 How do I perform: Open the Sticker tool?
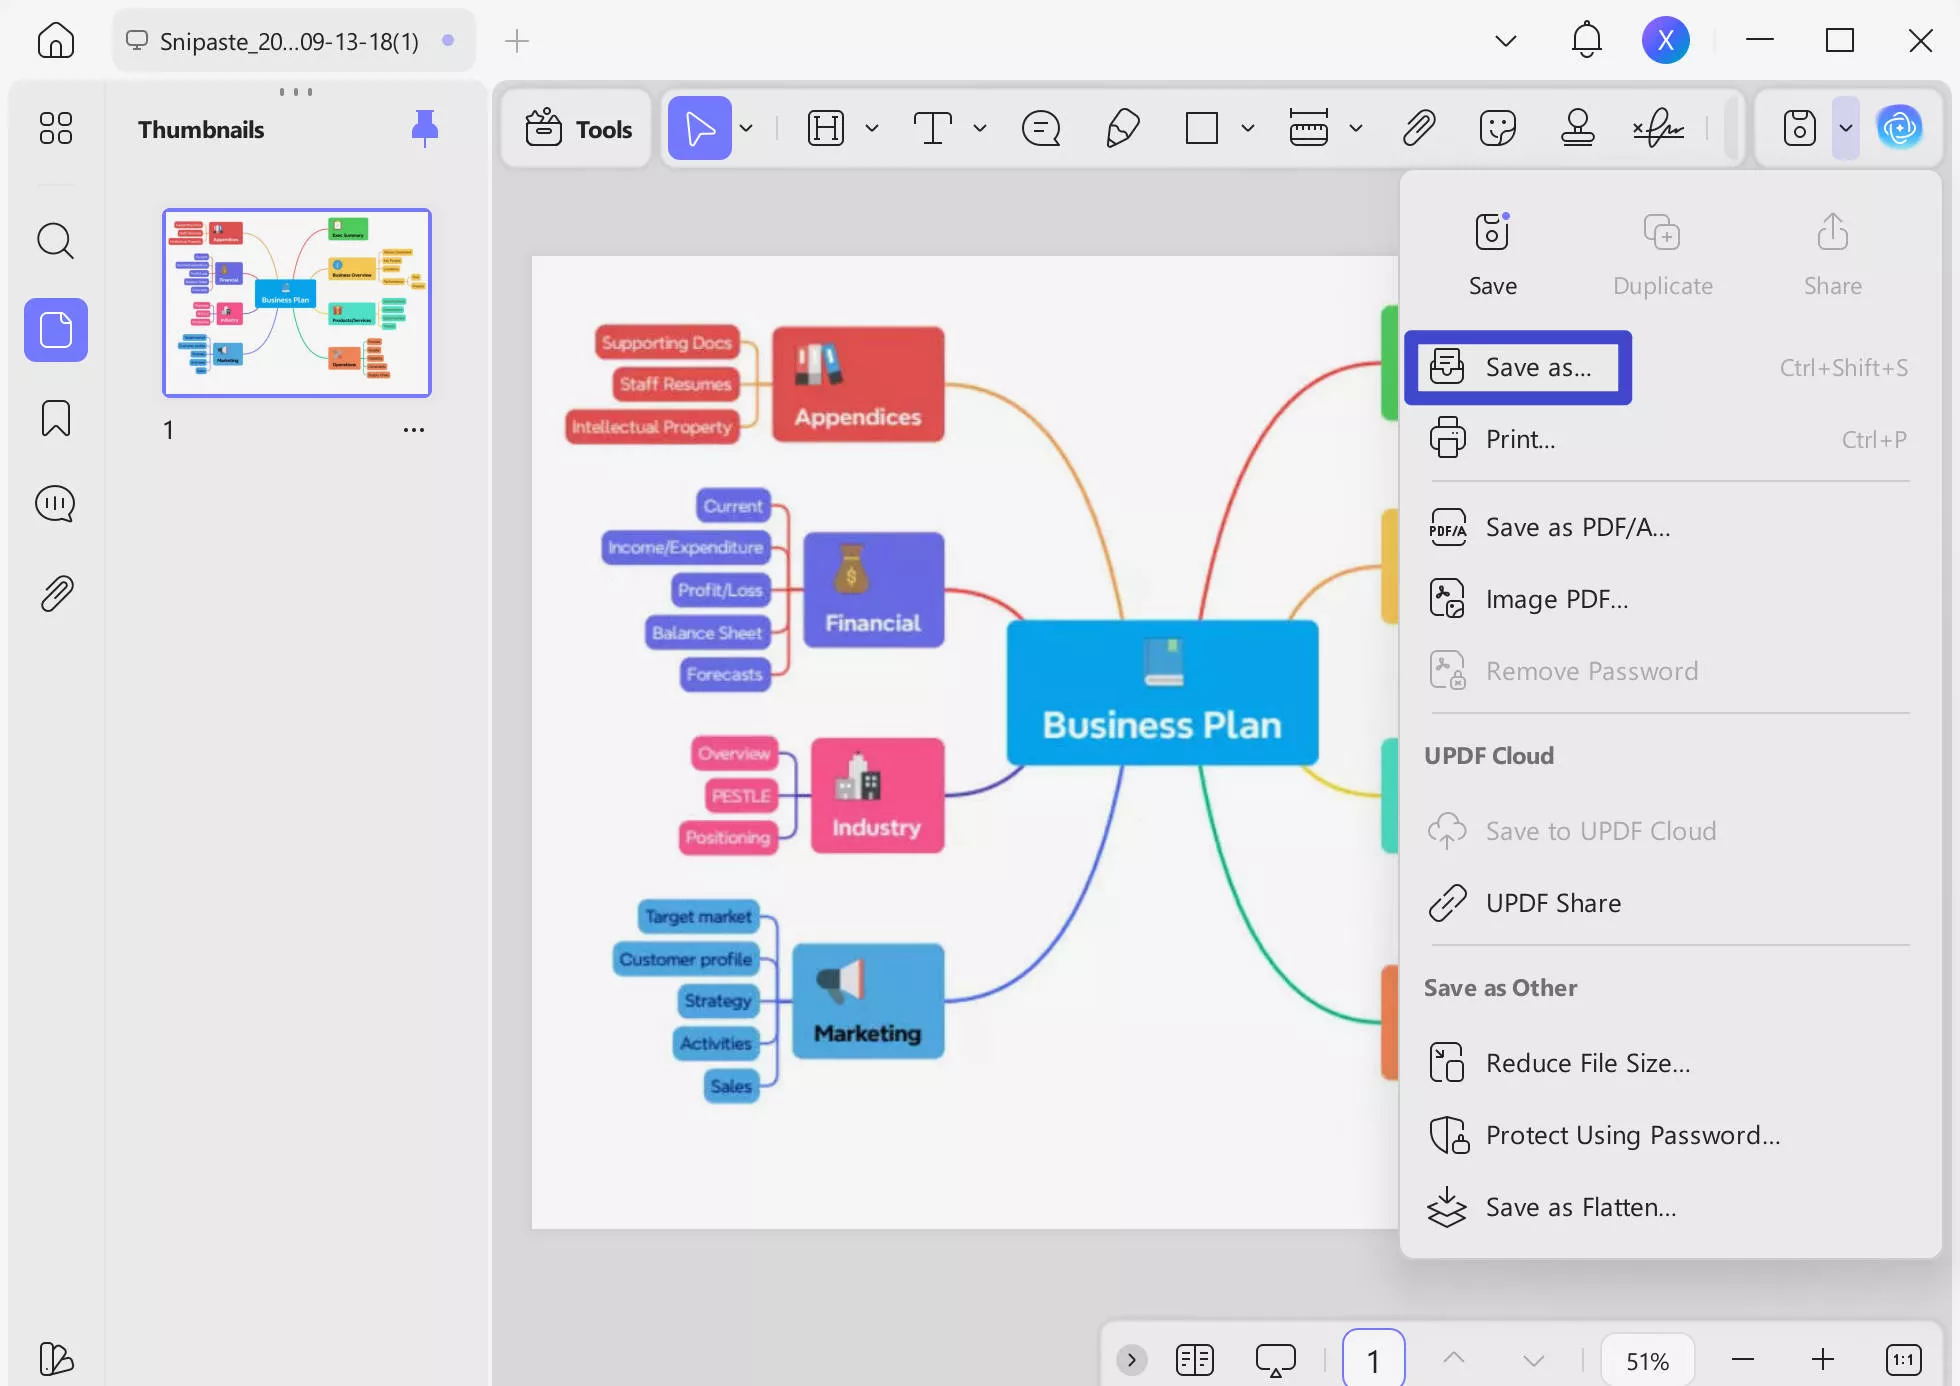(x=1498, y=128)
